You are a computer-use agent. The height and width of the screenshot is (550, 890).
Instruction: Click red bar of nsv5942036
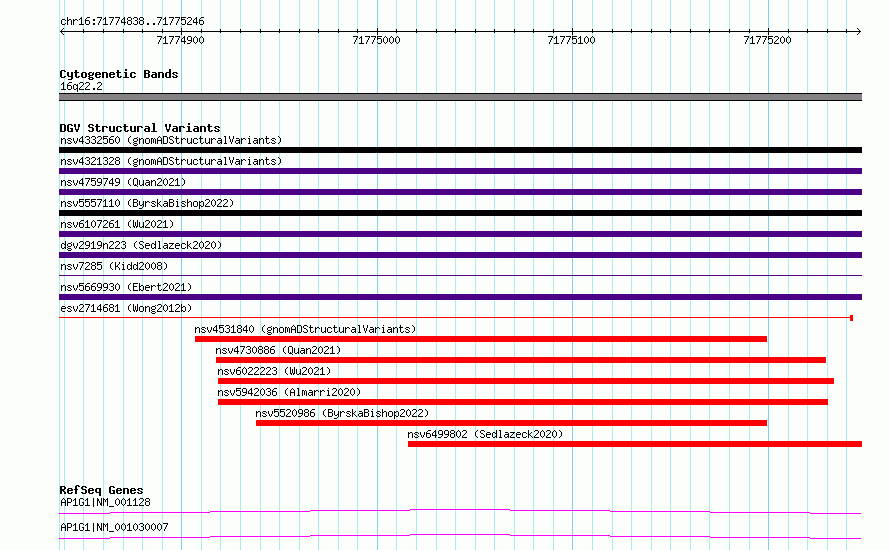tap(523, 402)
